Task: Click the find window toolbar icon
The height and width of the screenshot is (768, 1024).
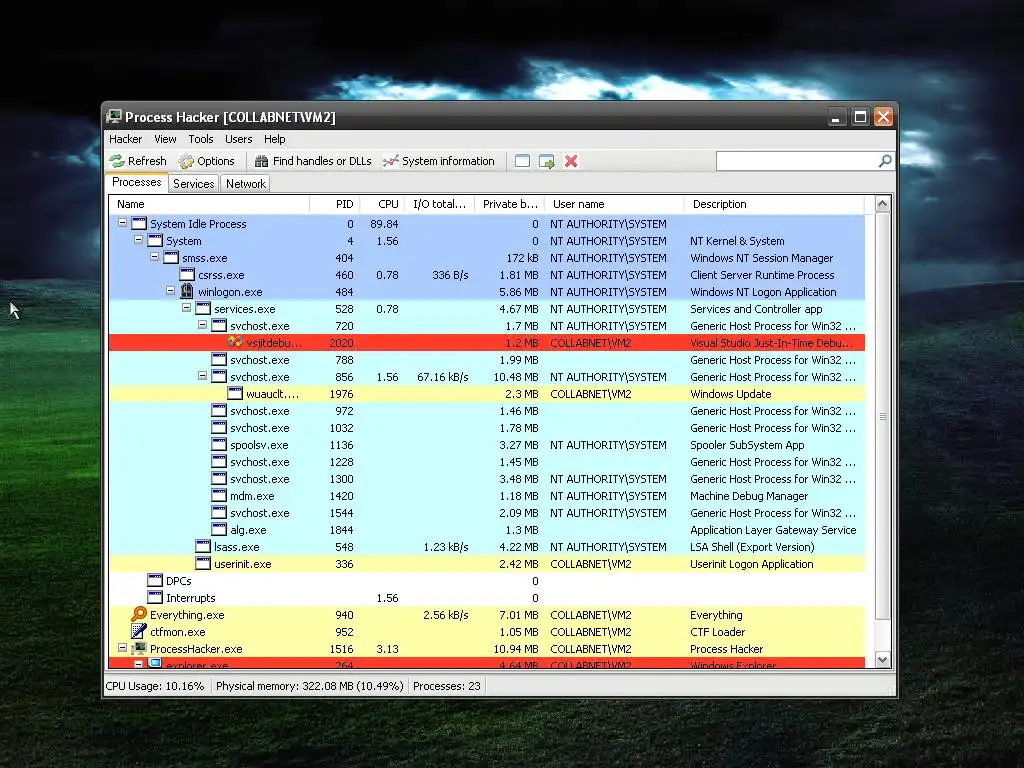Action: (522, 161)
